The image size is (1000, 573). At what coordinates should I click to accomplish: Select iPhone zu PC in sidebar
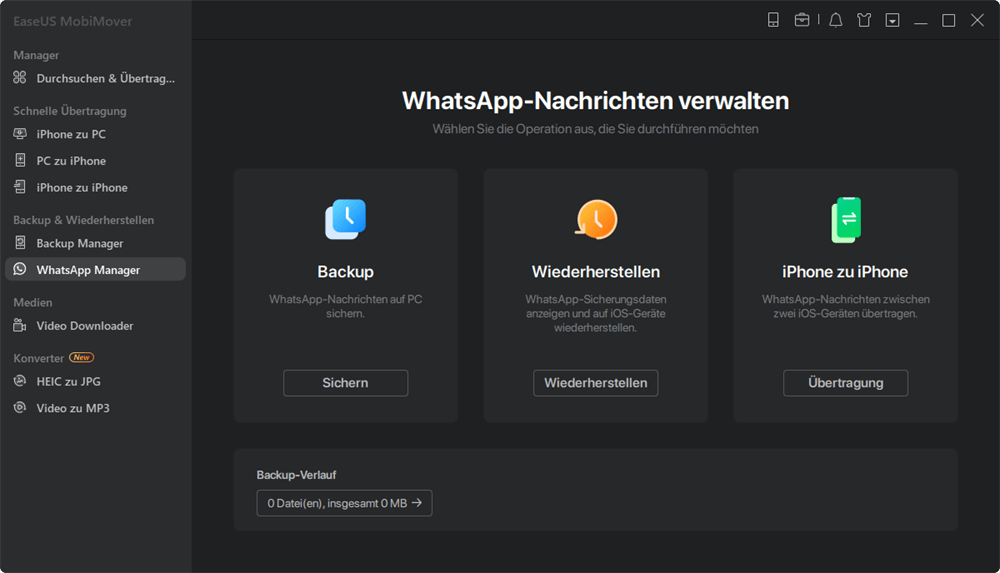point(95,134)
